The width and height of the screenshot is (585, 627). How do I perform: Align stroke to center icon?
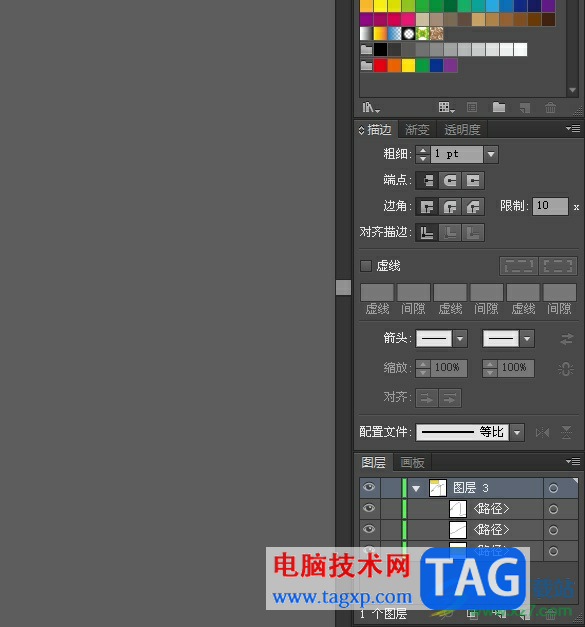click(x=427, y=233)
